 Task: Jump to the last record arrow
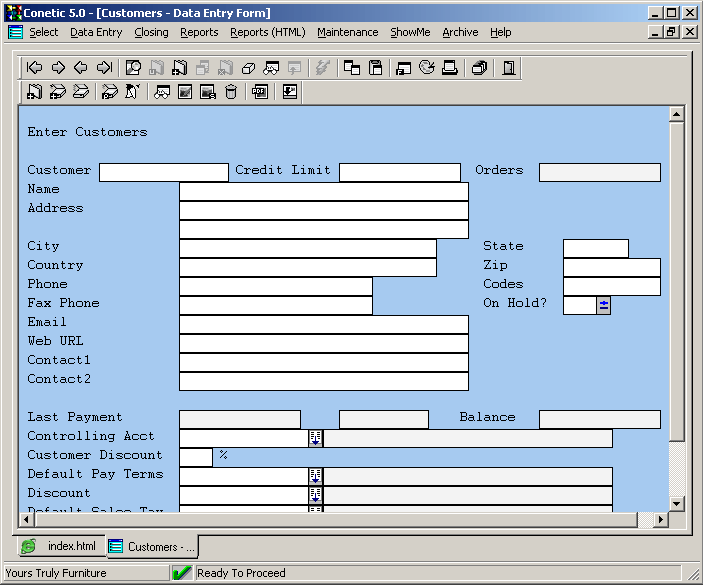[x=104, y=68]
